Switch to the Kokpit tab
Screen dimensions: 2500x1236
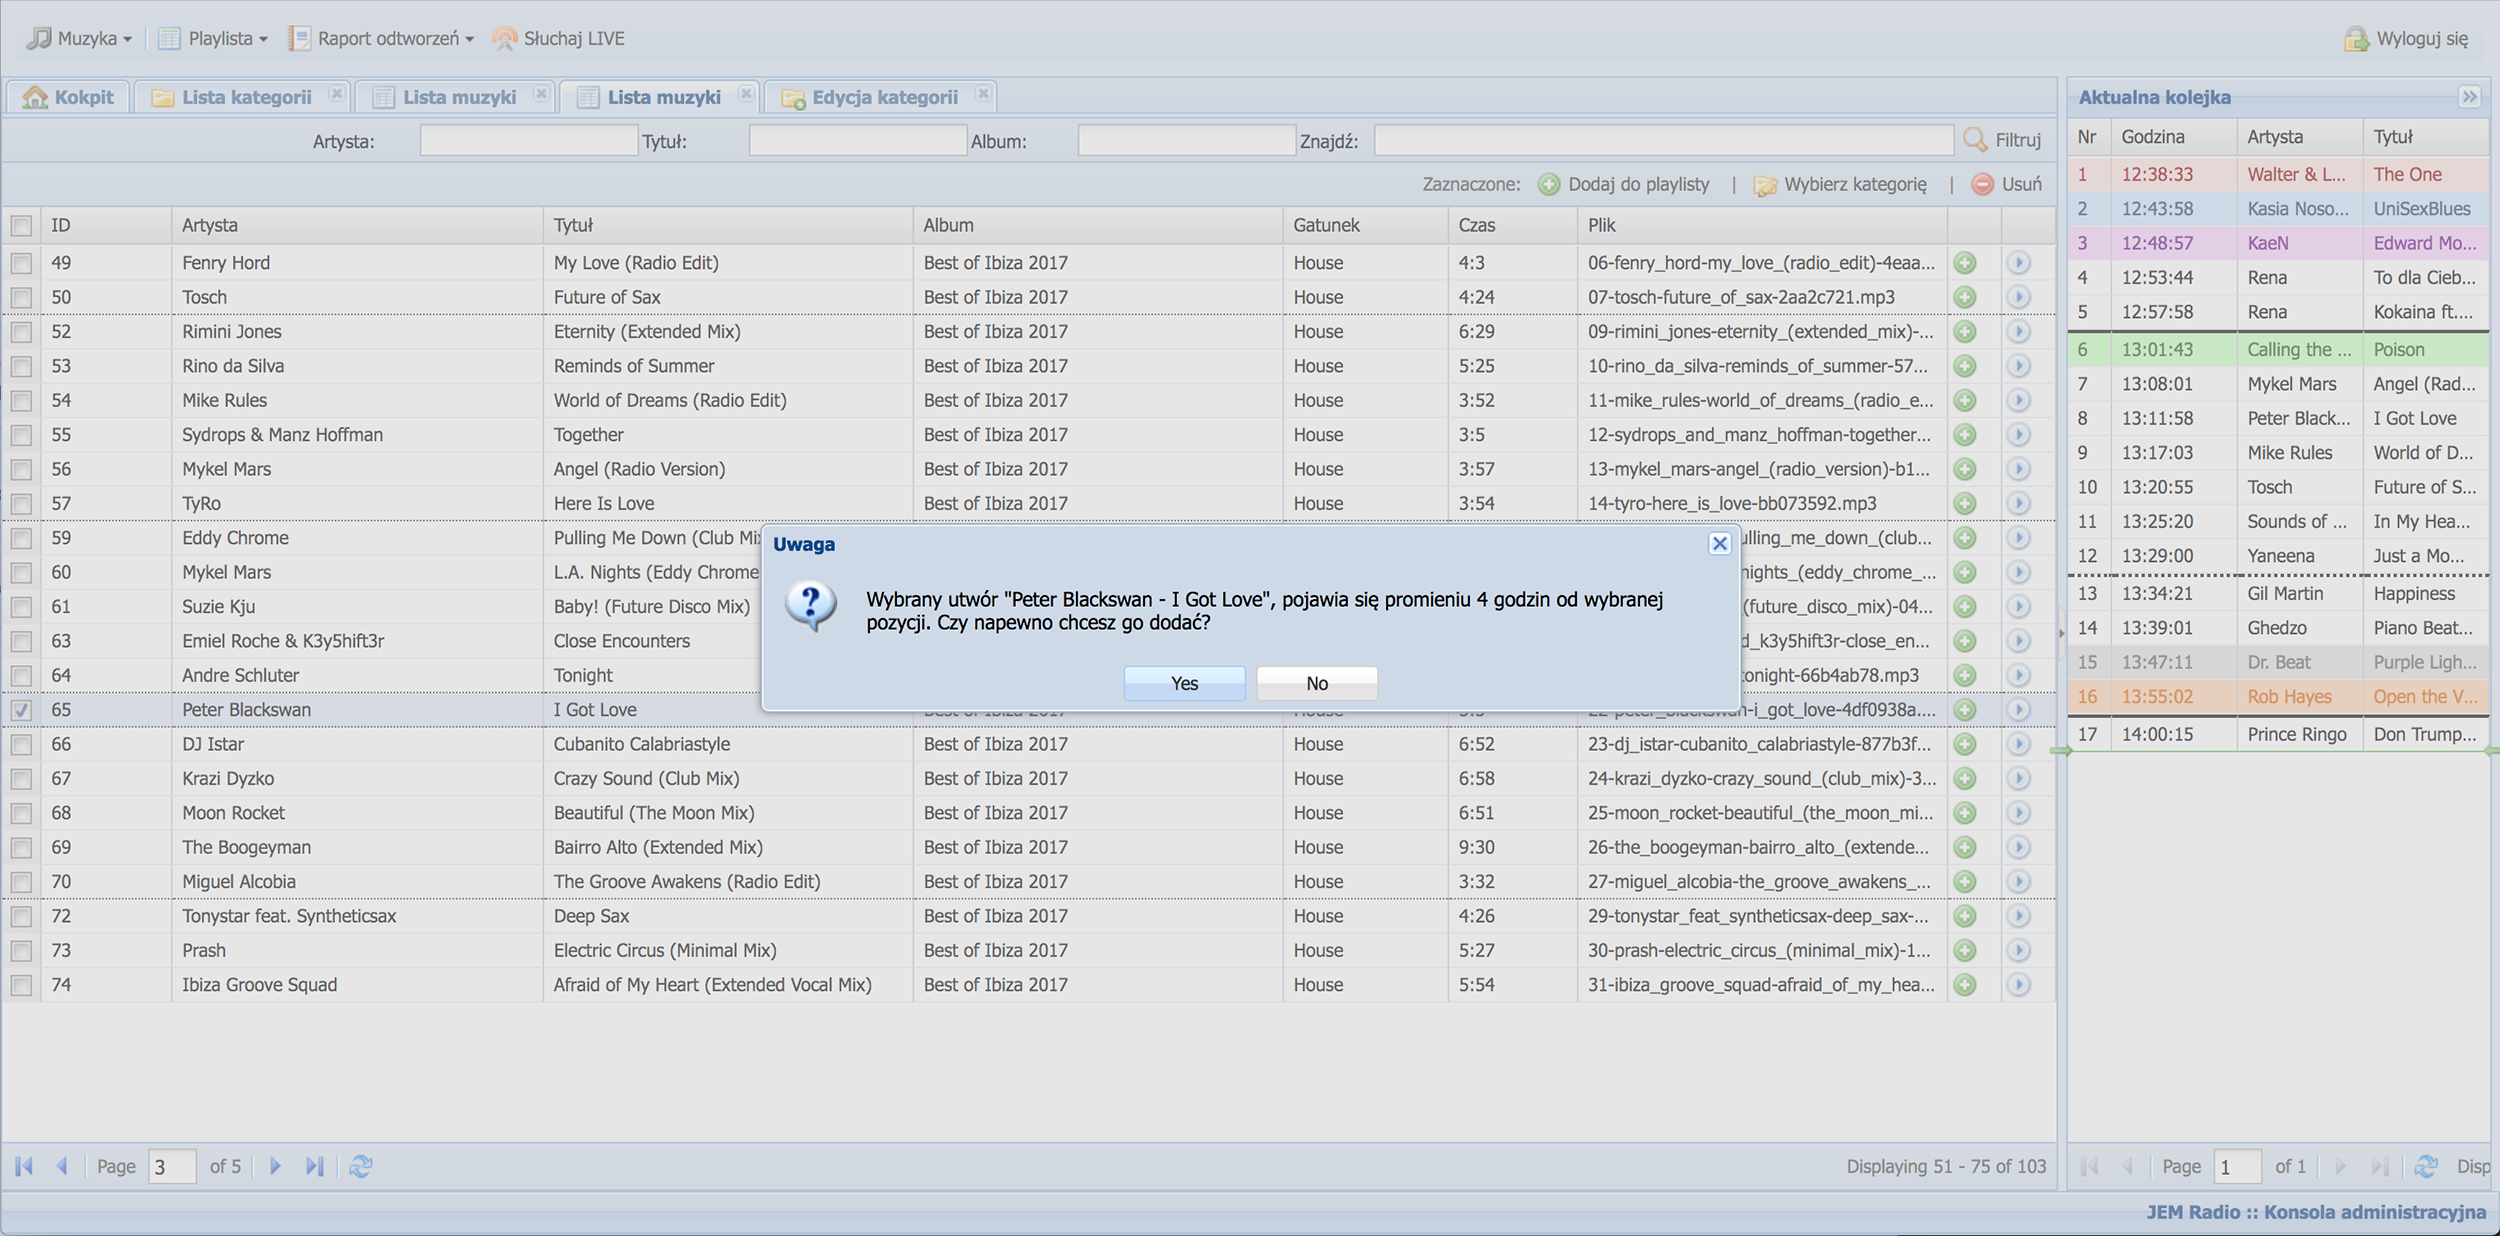[69, 97]
